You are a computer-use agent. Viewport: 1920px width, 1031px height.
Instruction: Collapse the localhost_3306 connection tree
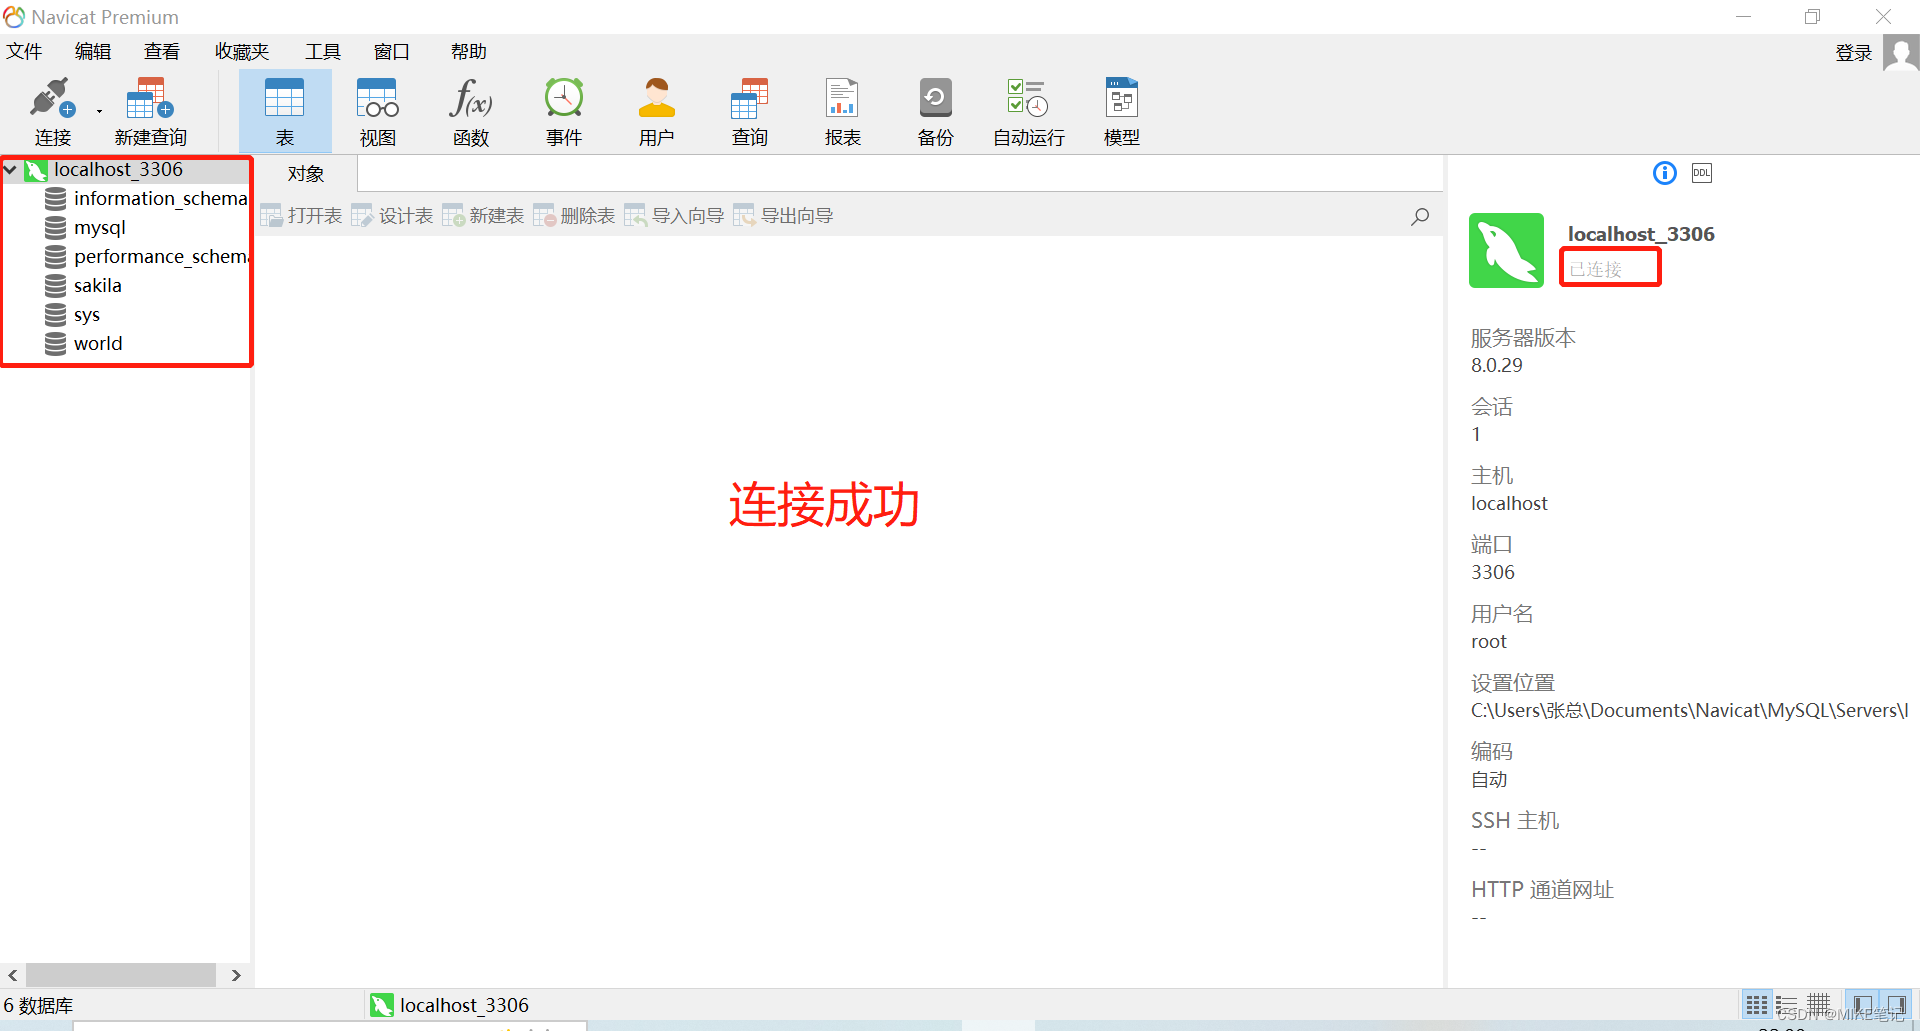(x=10, y=169)
